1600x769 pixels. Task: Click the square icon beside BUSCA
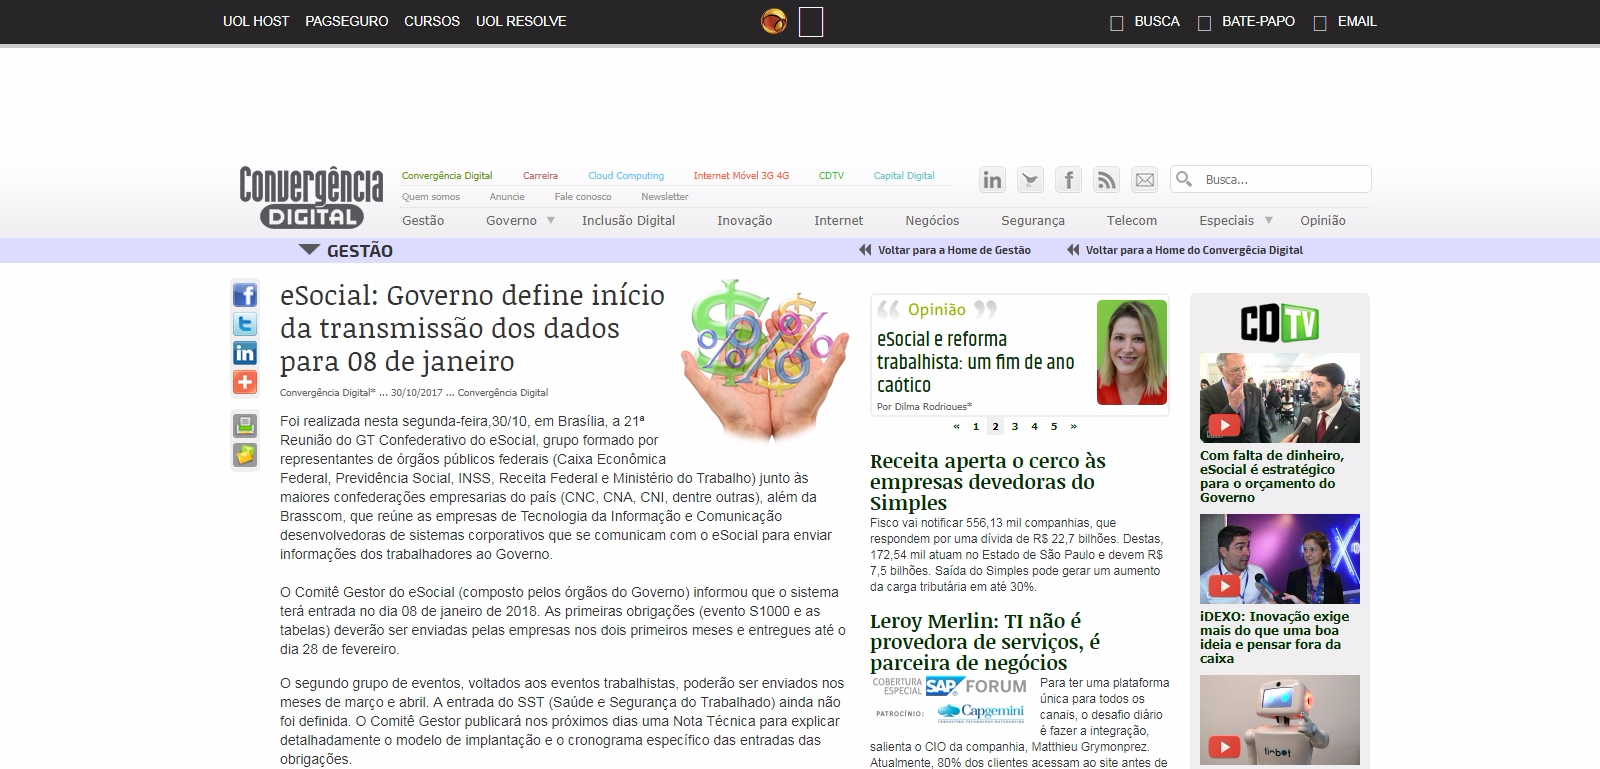coord(1117,22)
